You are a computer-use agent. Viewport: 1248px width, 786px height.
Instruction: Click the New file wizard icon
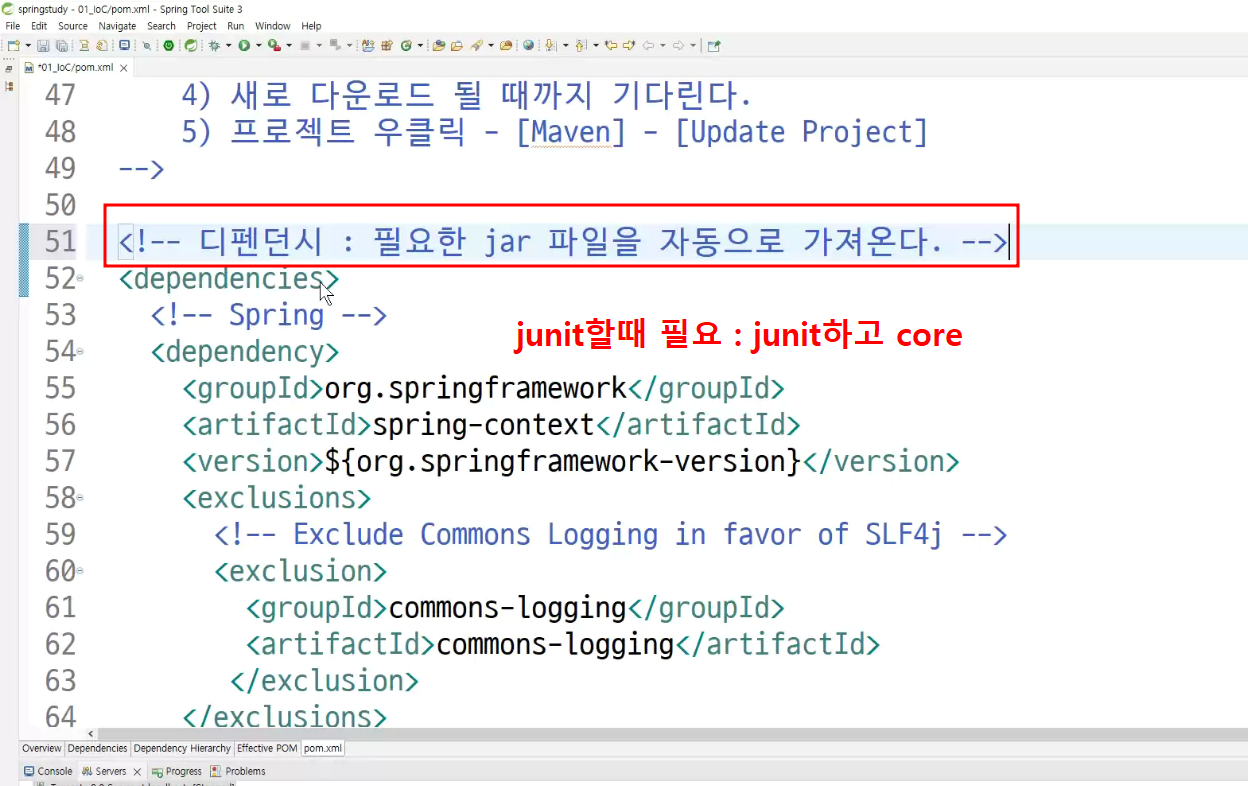point(14,45)
